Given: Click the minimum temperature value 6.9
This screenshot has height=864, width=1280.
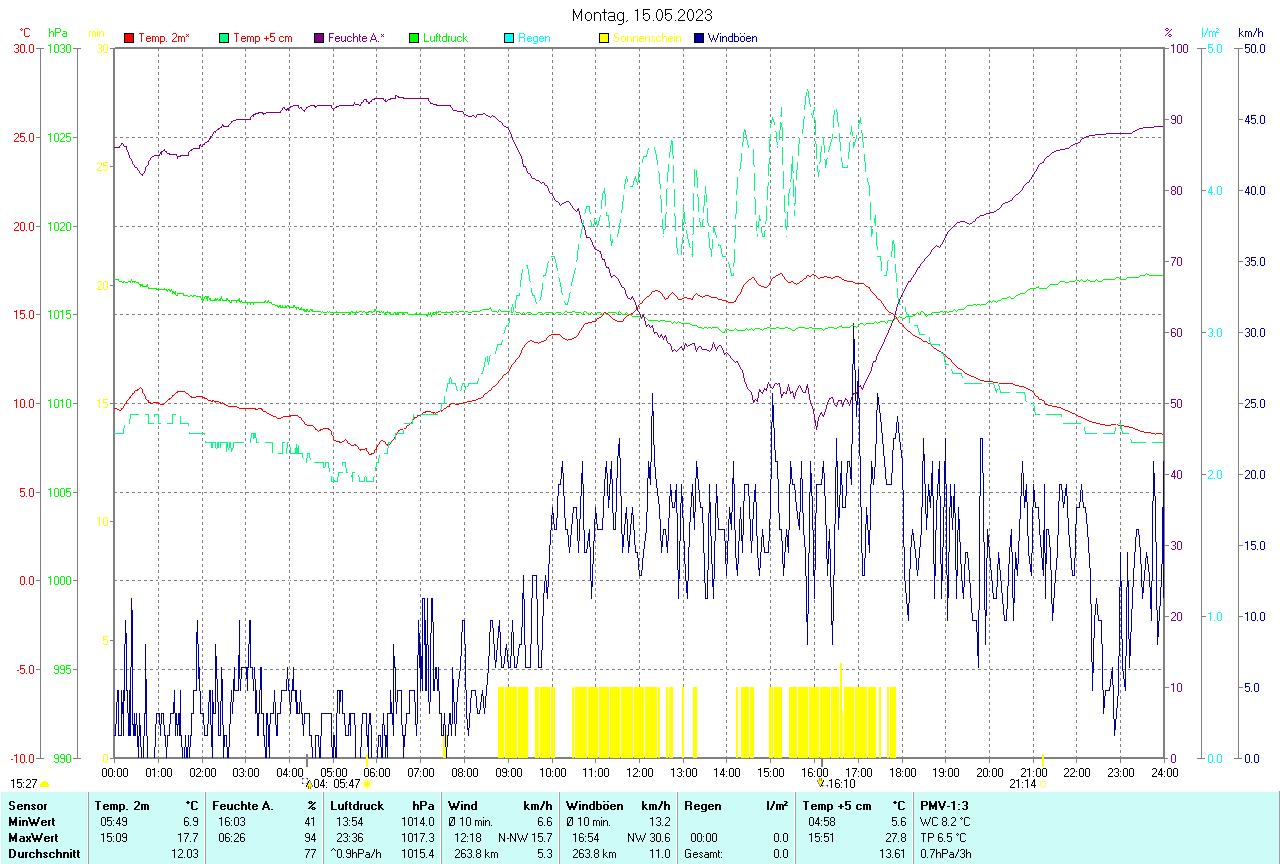Looking at the screenshot, I should click(x=190, y=821).
